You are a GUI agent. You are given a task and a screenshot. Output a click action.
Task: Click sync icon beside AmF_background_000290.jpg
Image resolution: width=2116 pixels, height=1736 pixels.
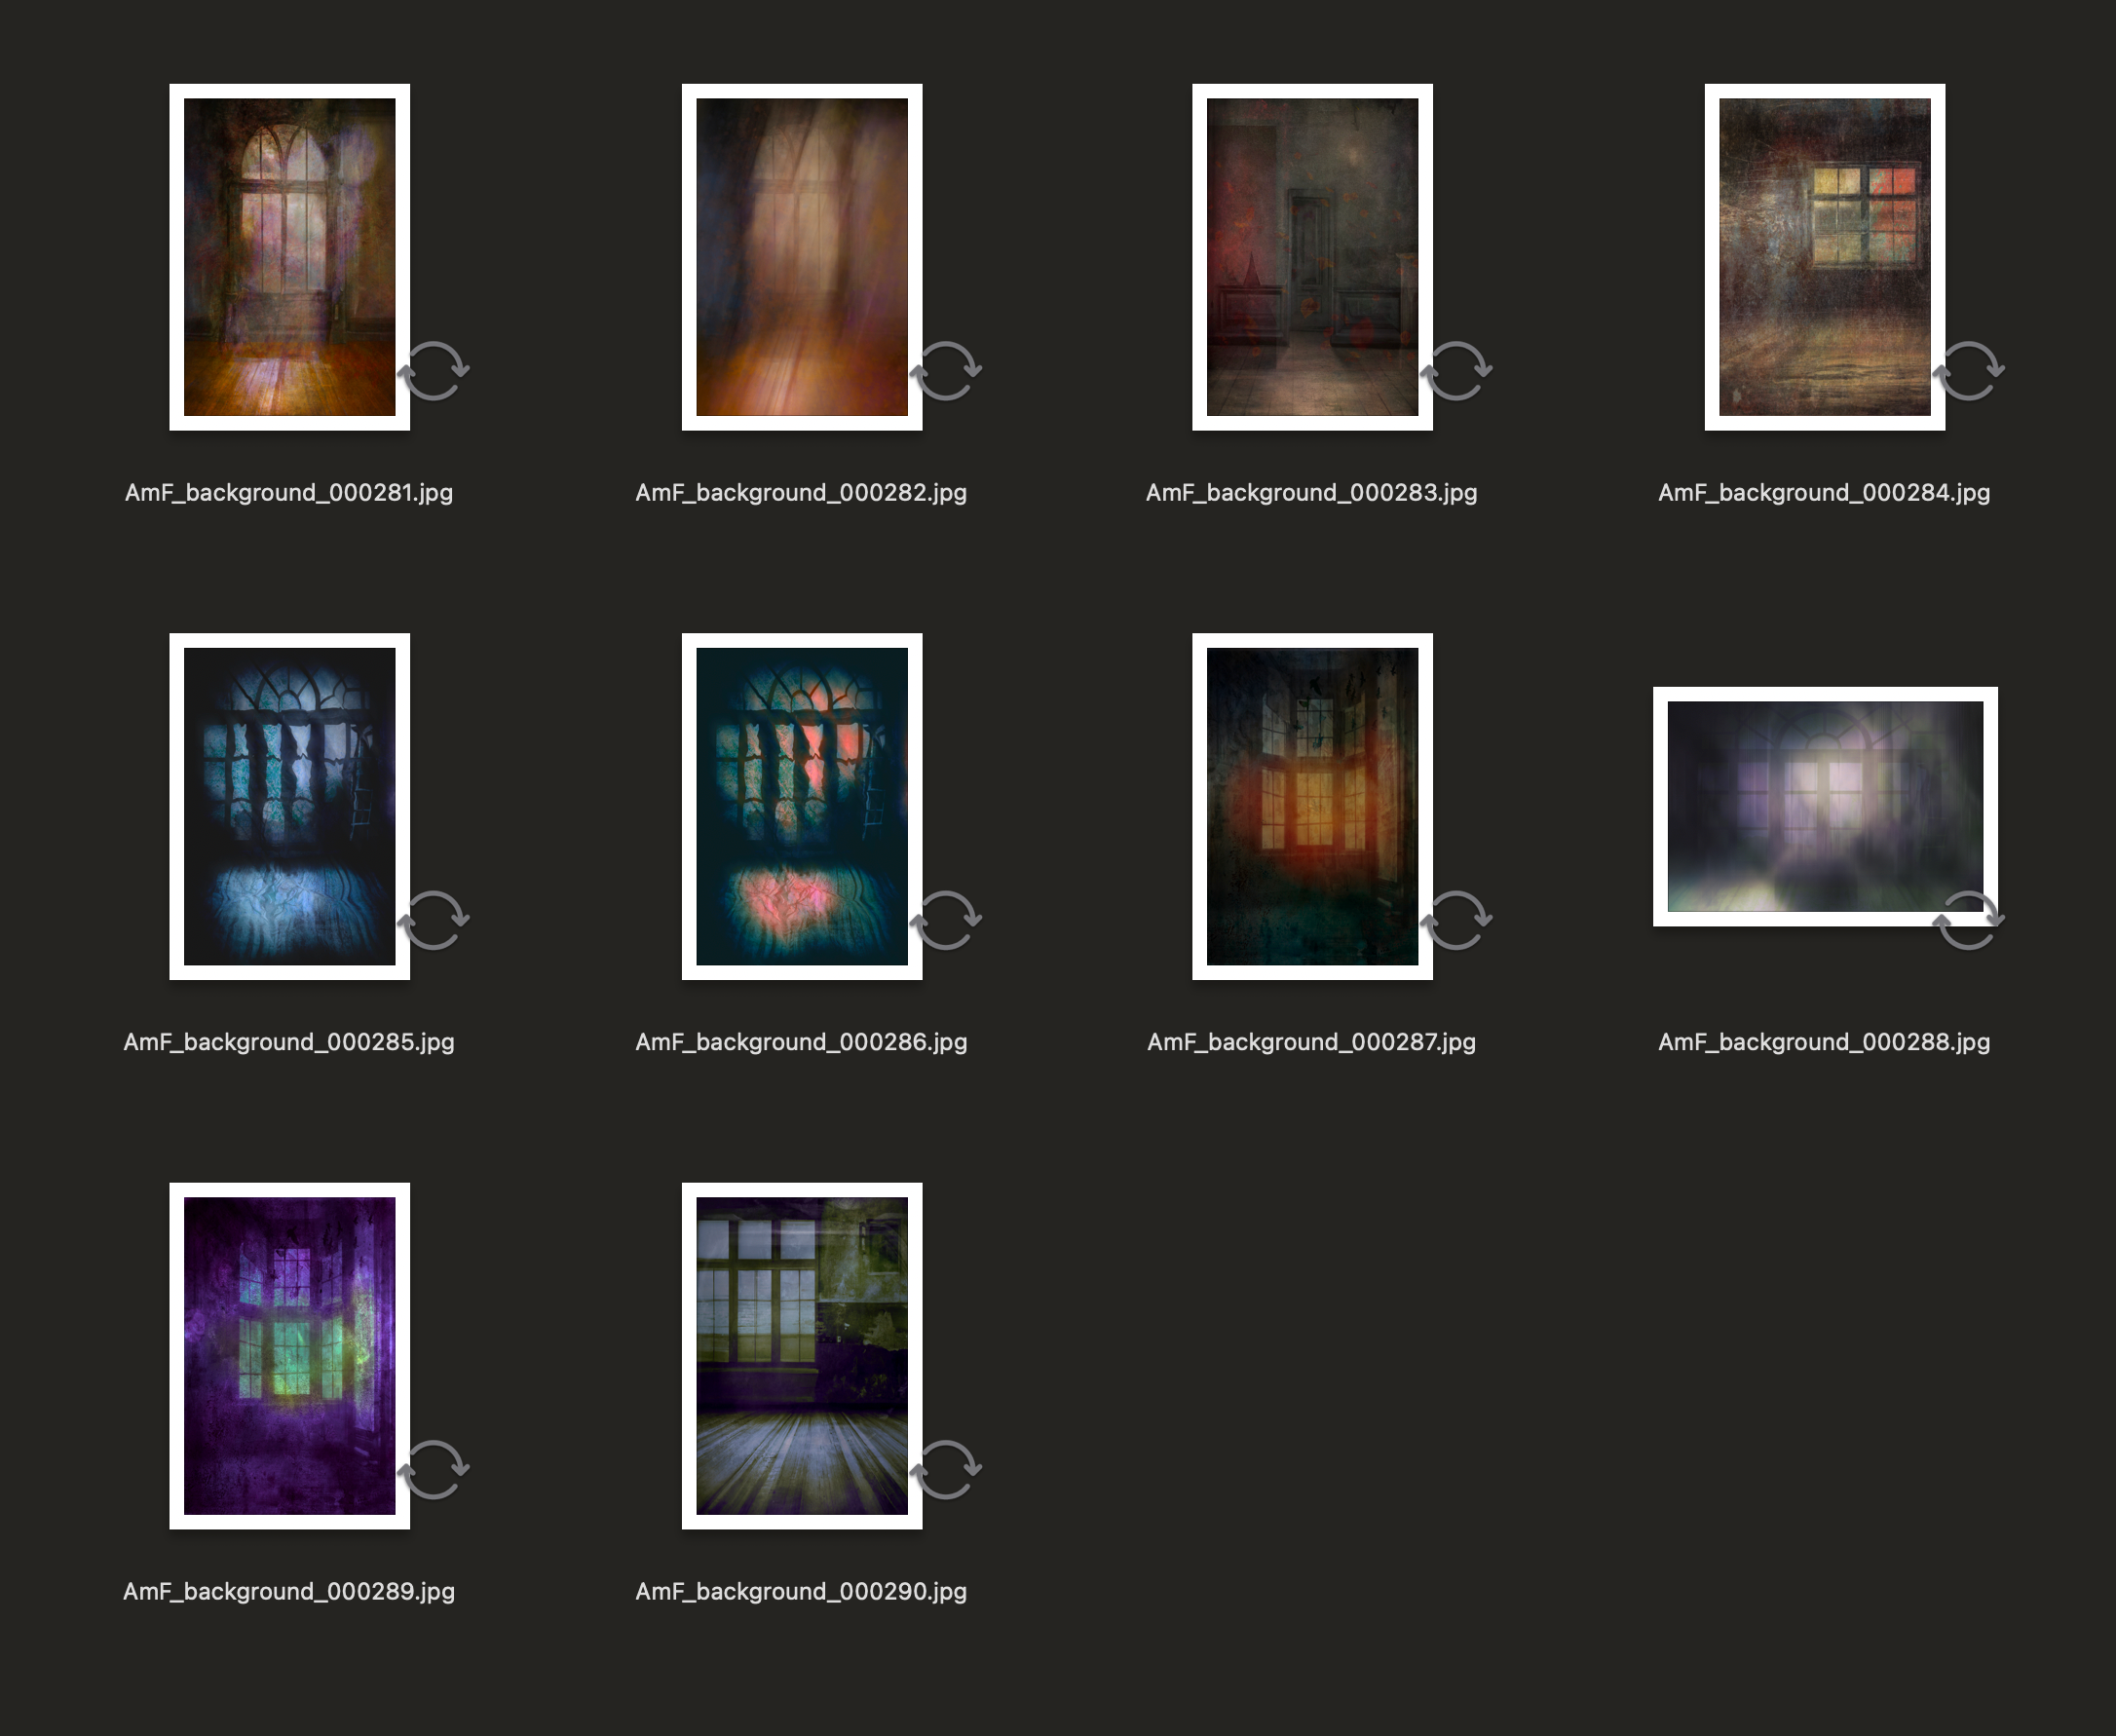[947, 1470]
